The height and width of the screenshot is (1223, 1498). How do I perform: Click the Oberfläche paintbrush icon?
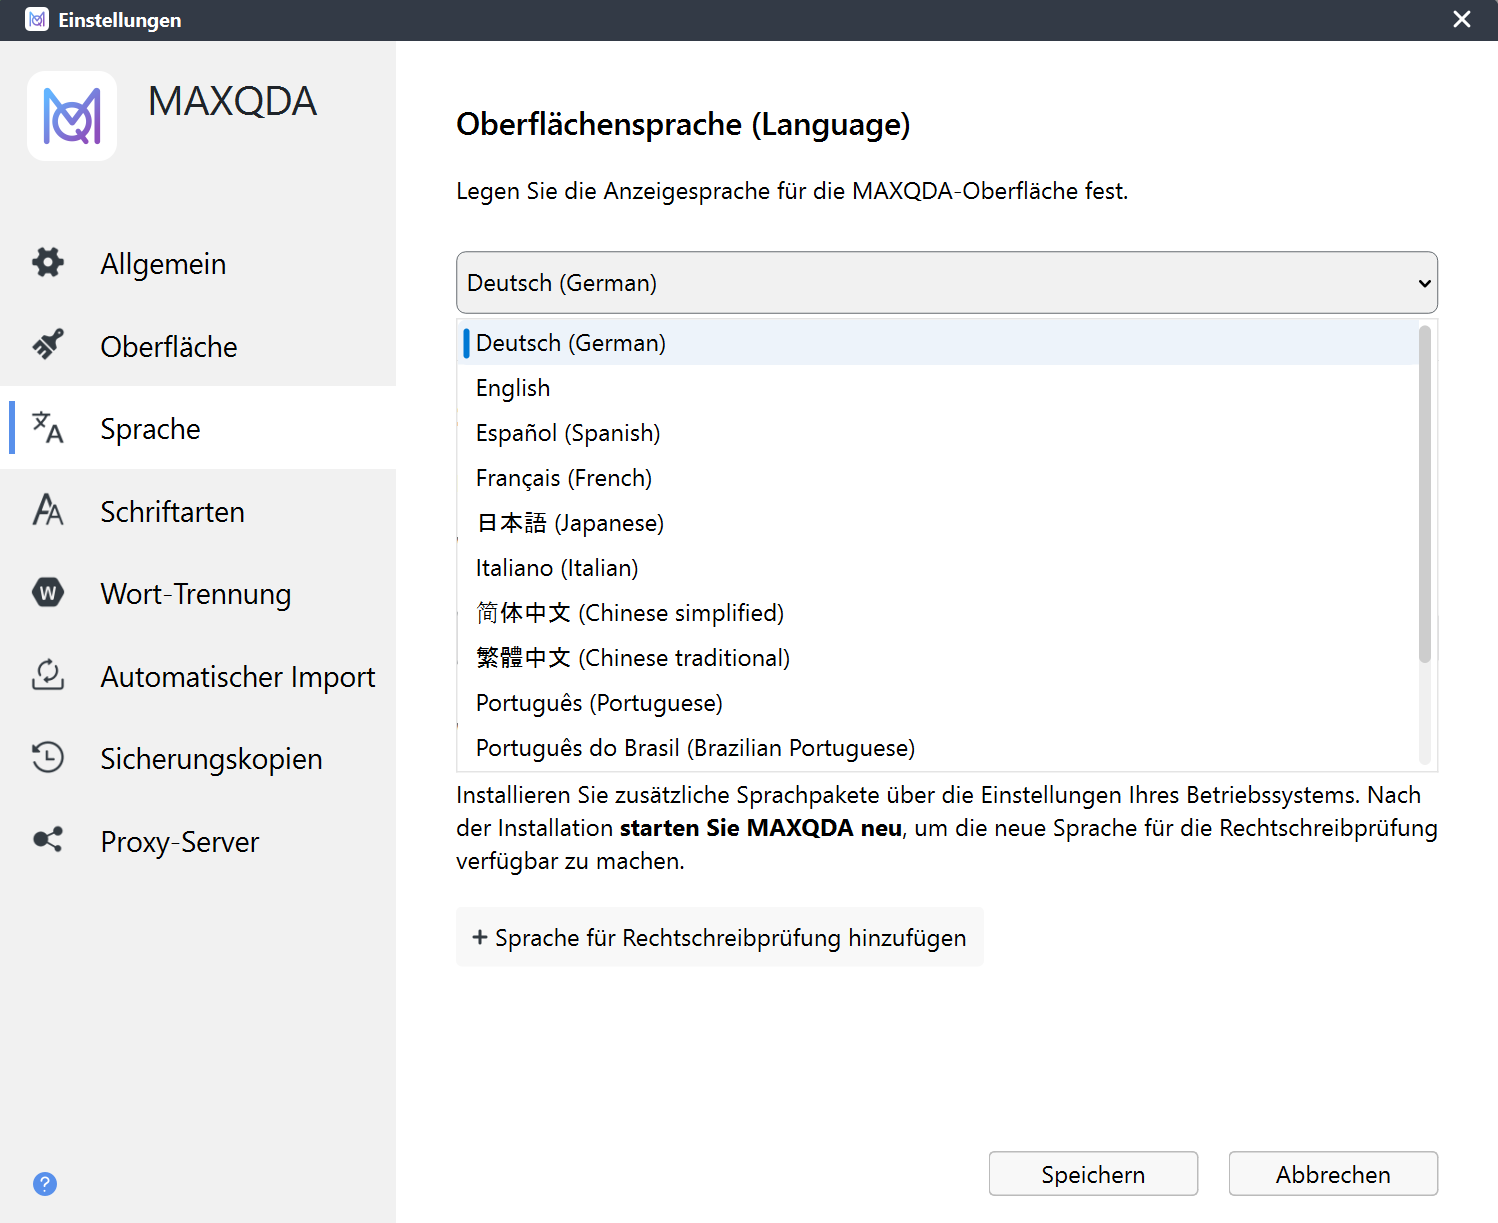(48, 345)
